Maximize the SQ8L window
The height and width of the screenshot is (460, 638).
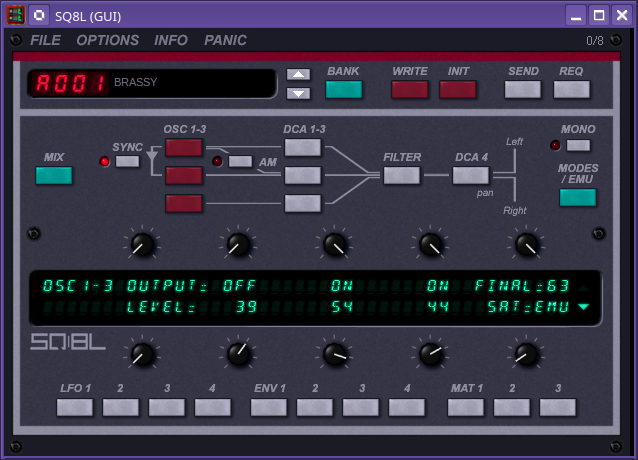[x=599, y=15]
